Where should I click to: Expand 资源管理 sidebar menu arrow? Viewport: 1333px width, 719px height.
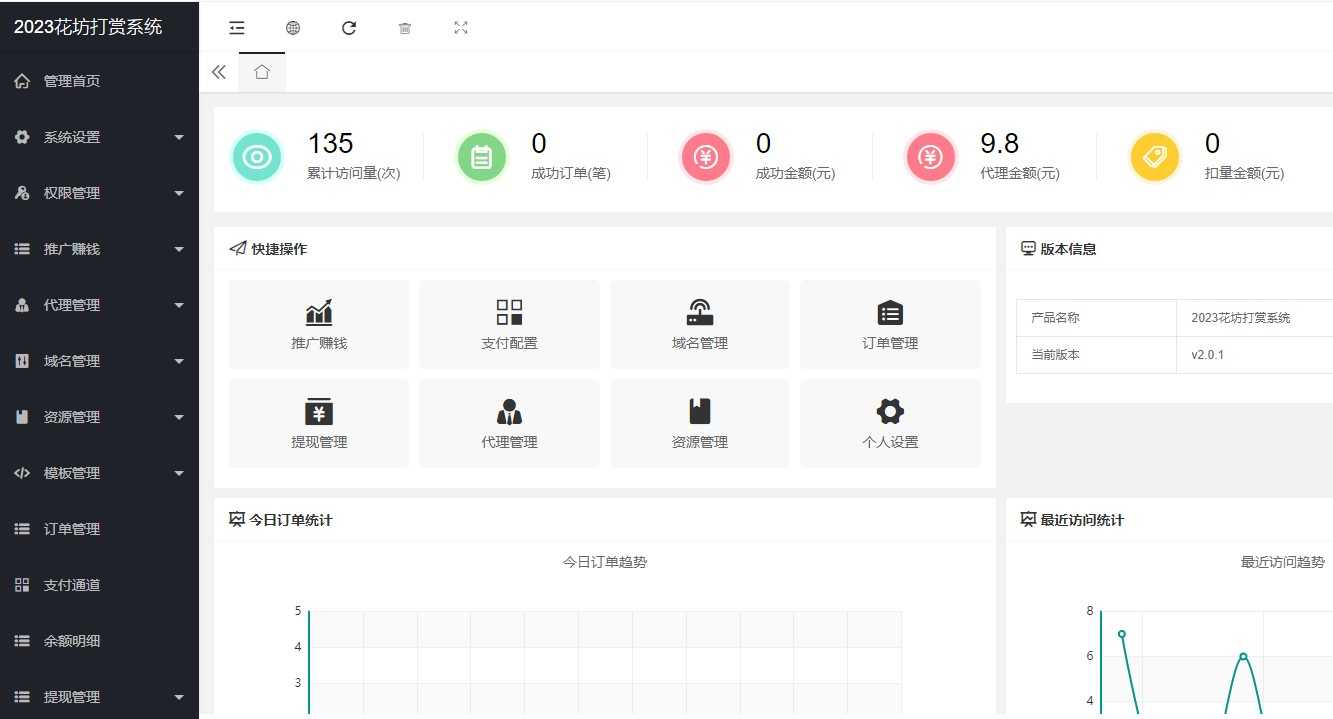179,417
